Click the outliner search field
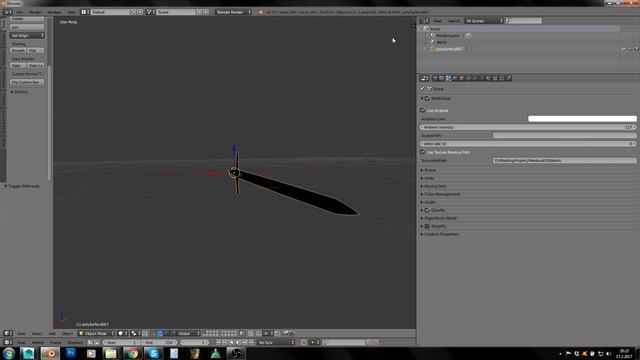Viewport: 640px width, 360px height. pos(524,21)
